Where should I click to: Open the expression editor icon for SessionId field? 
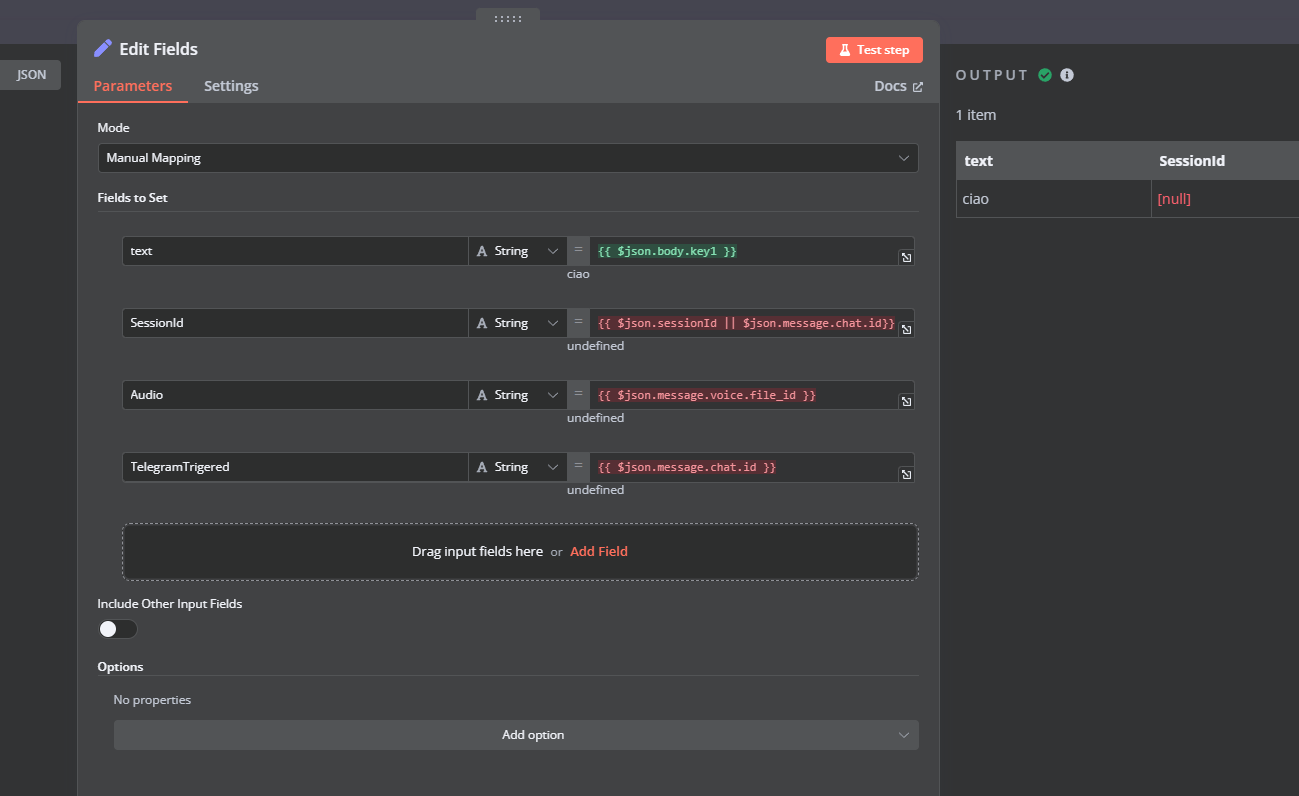click(x=906, y=329)
